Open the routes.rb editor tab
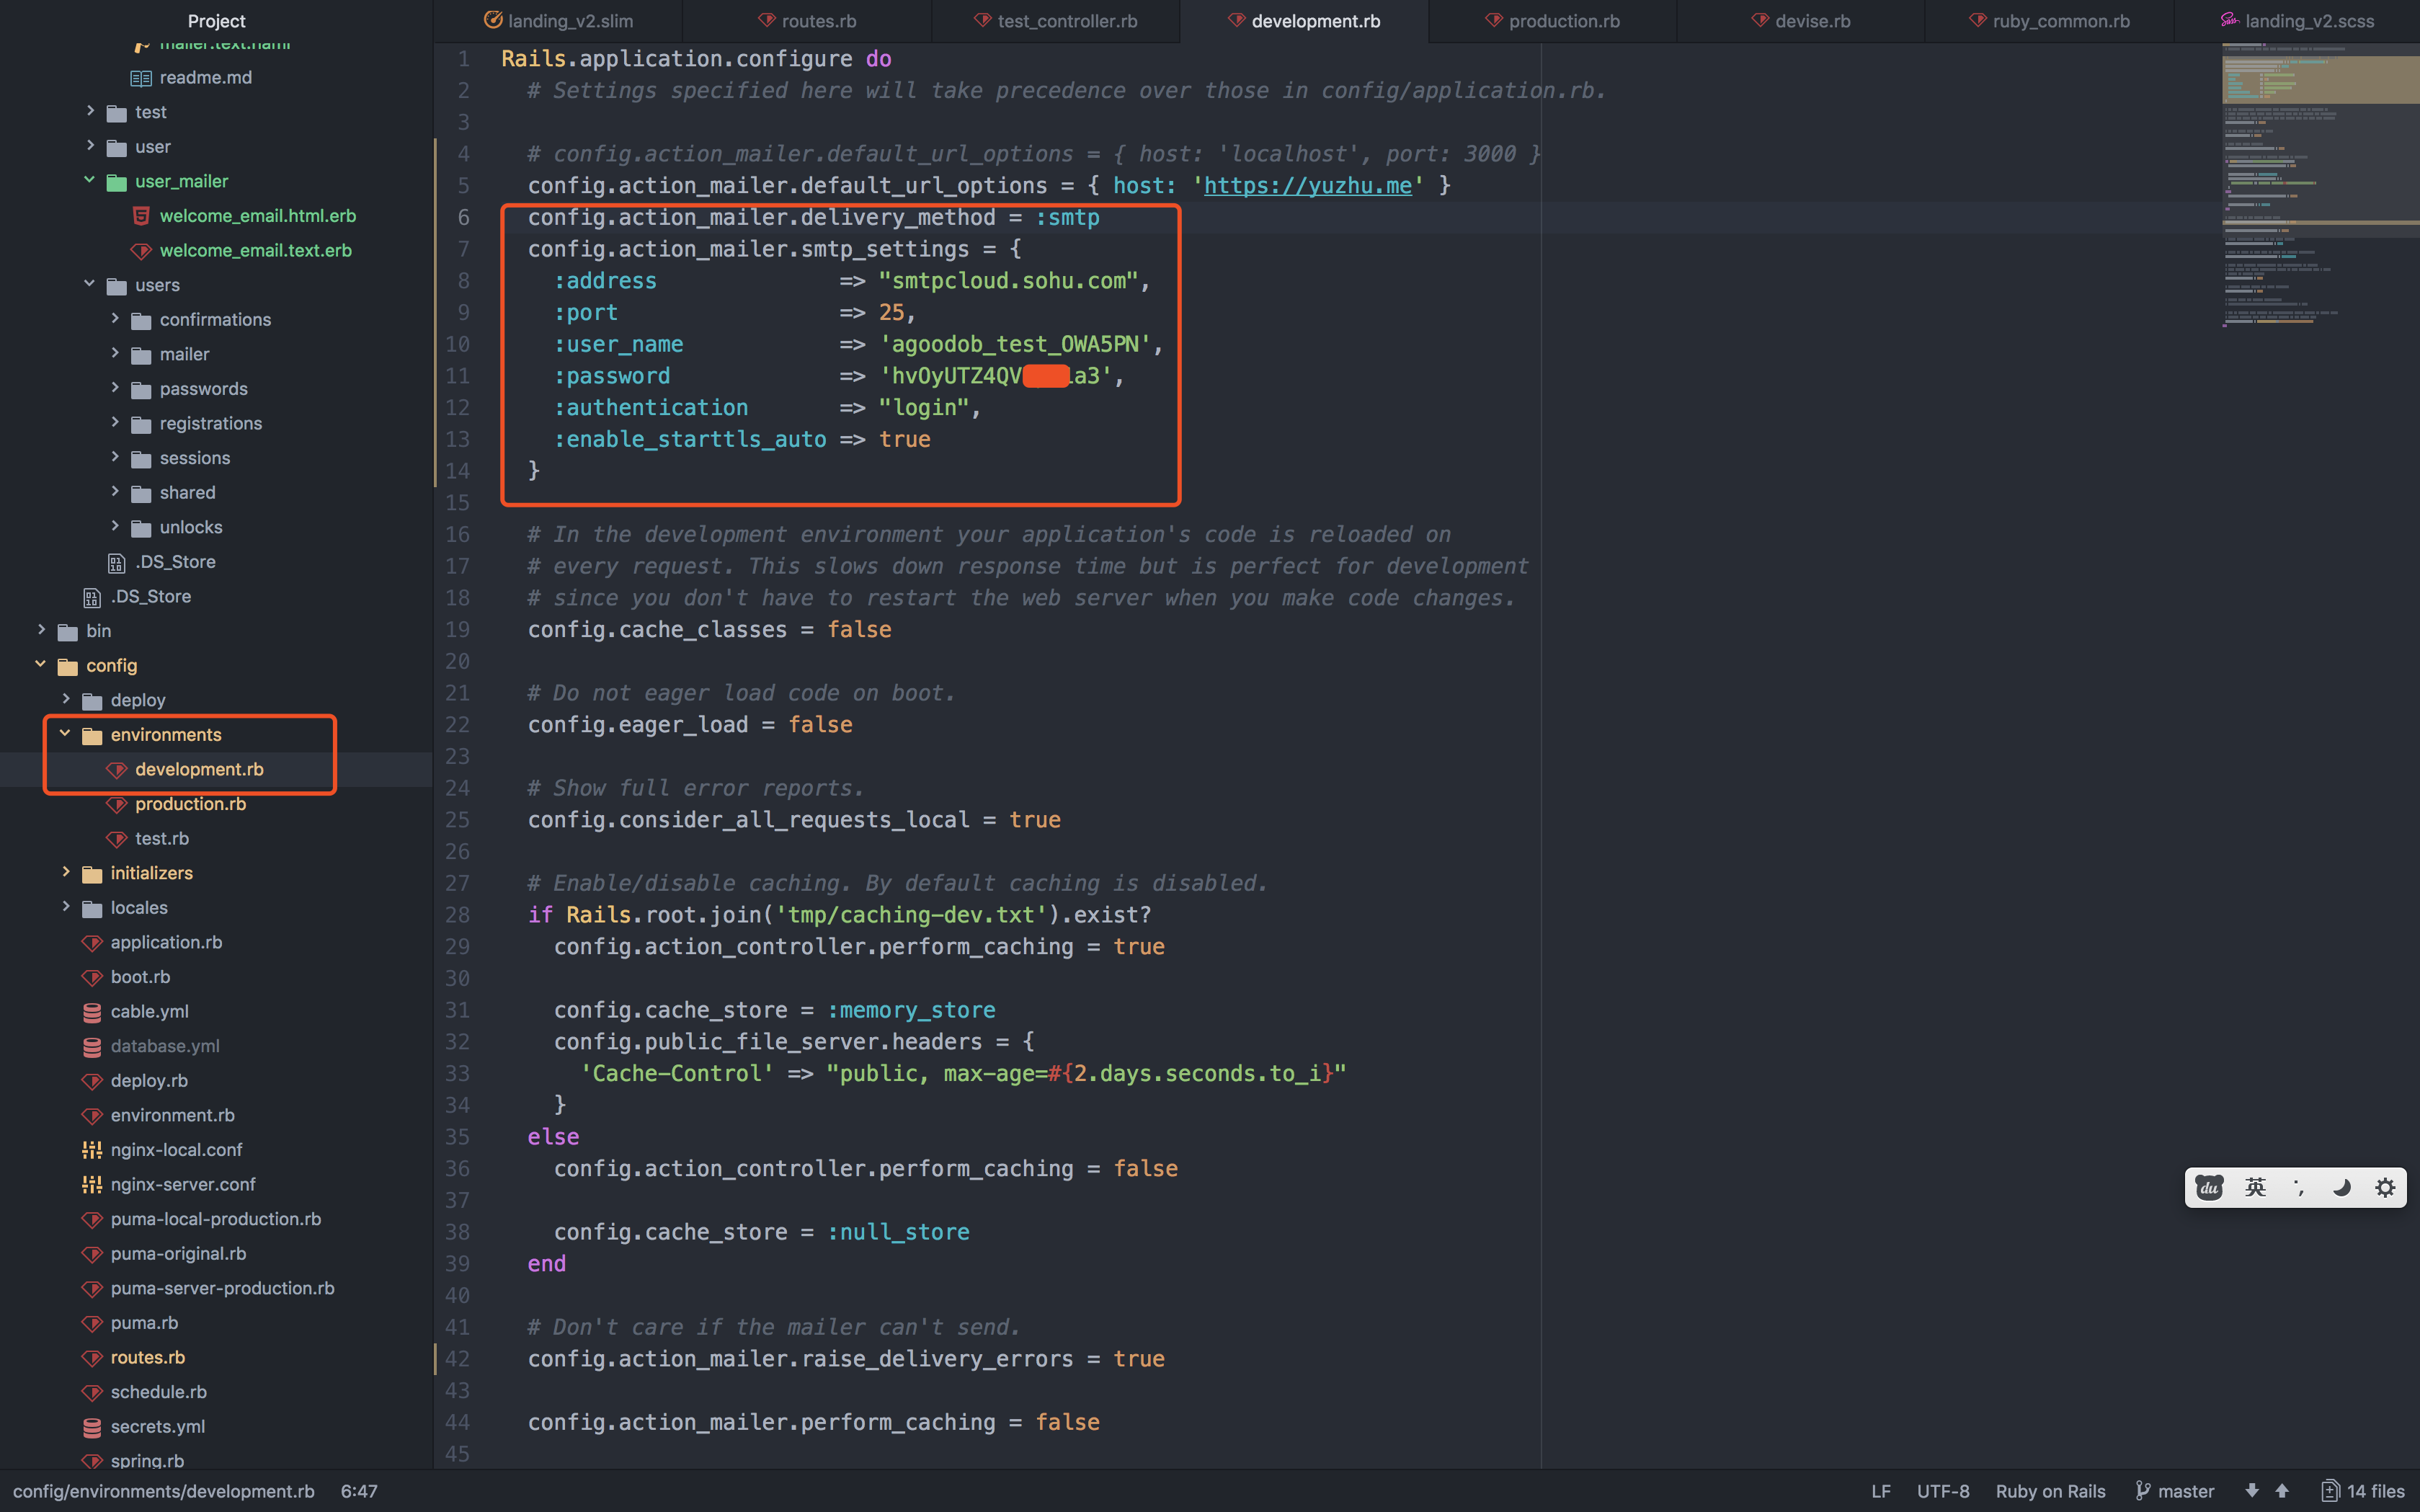 click(x=817, y=21)
